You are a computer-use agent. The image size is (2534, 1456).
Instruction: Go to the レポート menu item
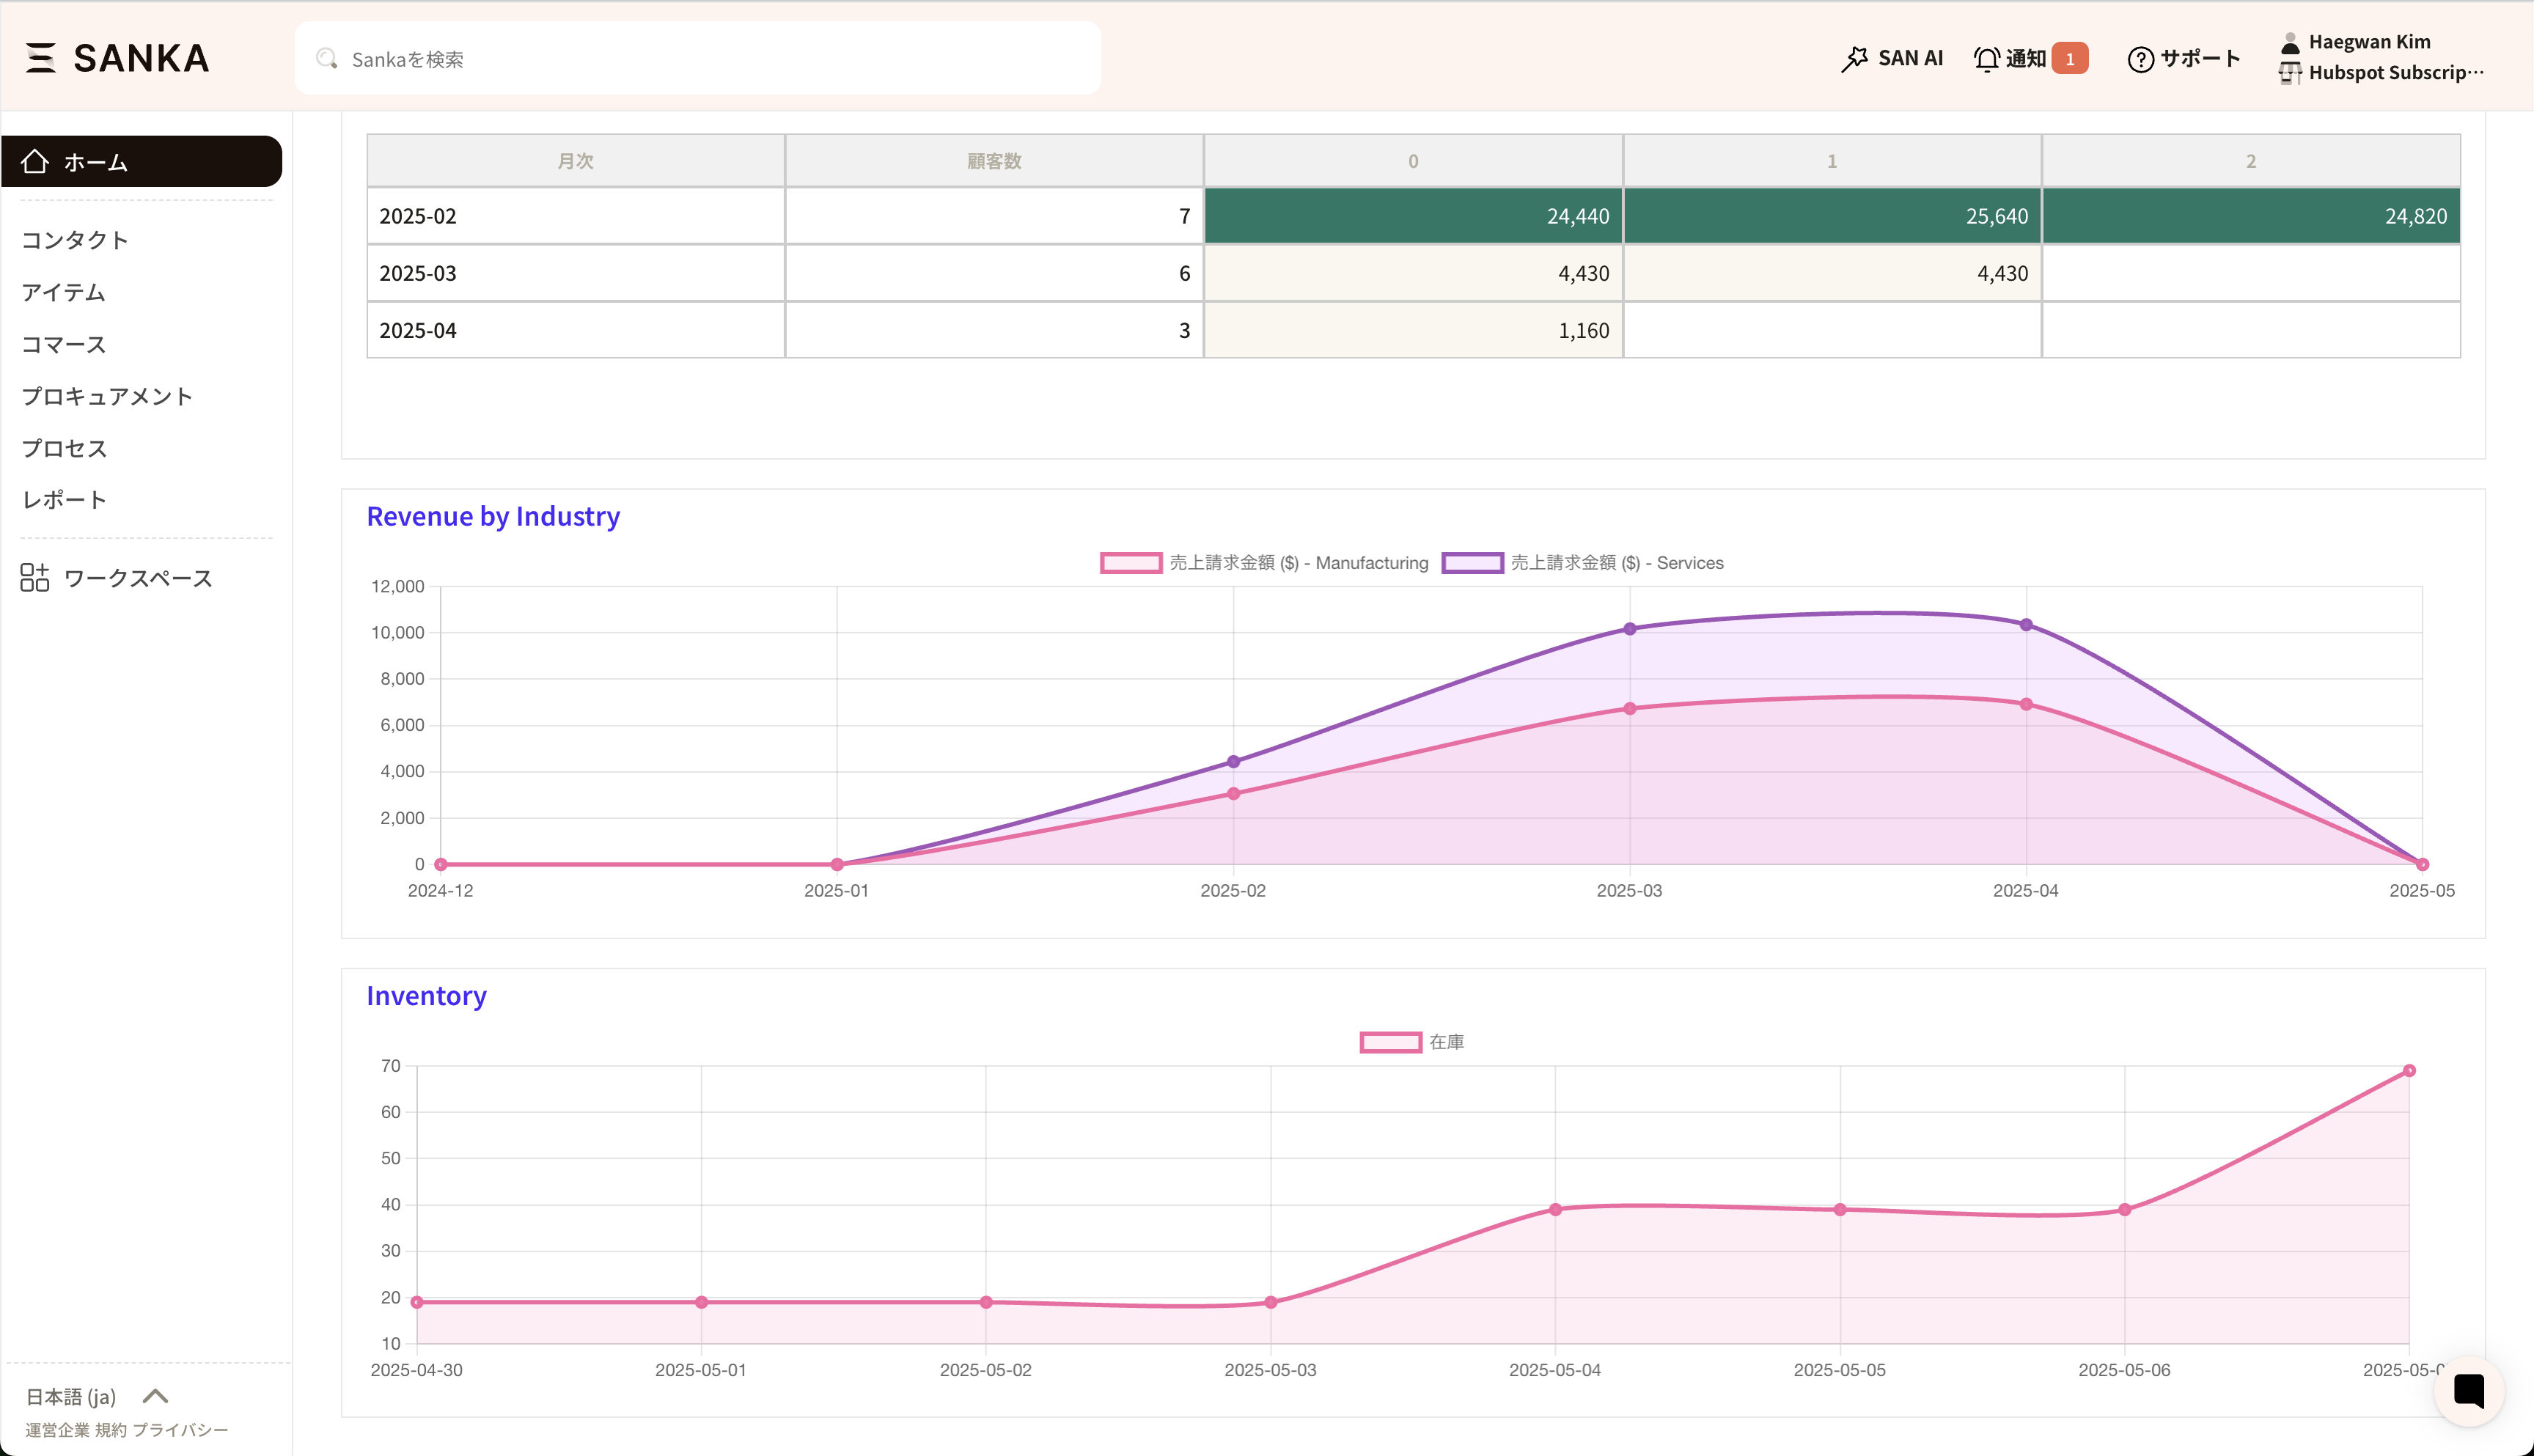pos(64,500)
